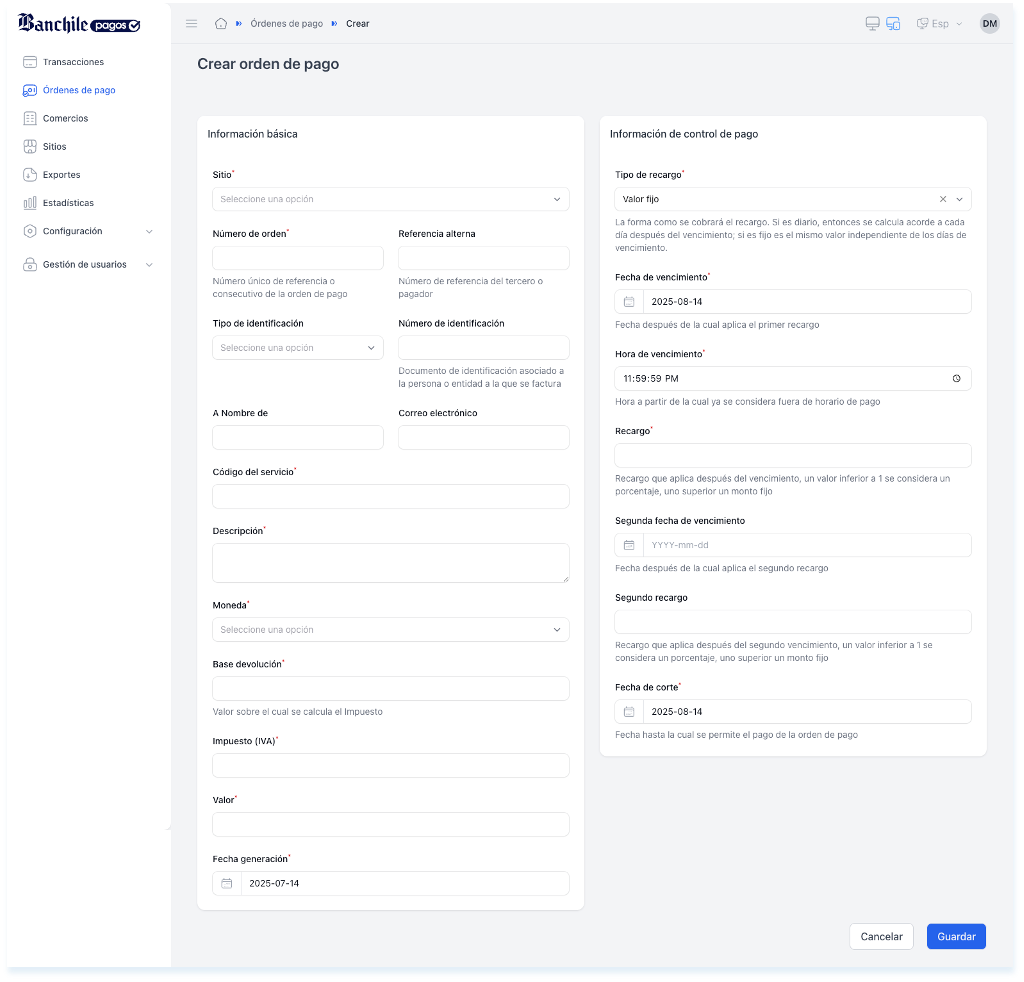Focus the Impuesto (IVA) field
The width and height of the screenshot is (1024, 982).
pos(391,765)
